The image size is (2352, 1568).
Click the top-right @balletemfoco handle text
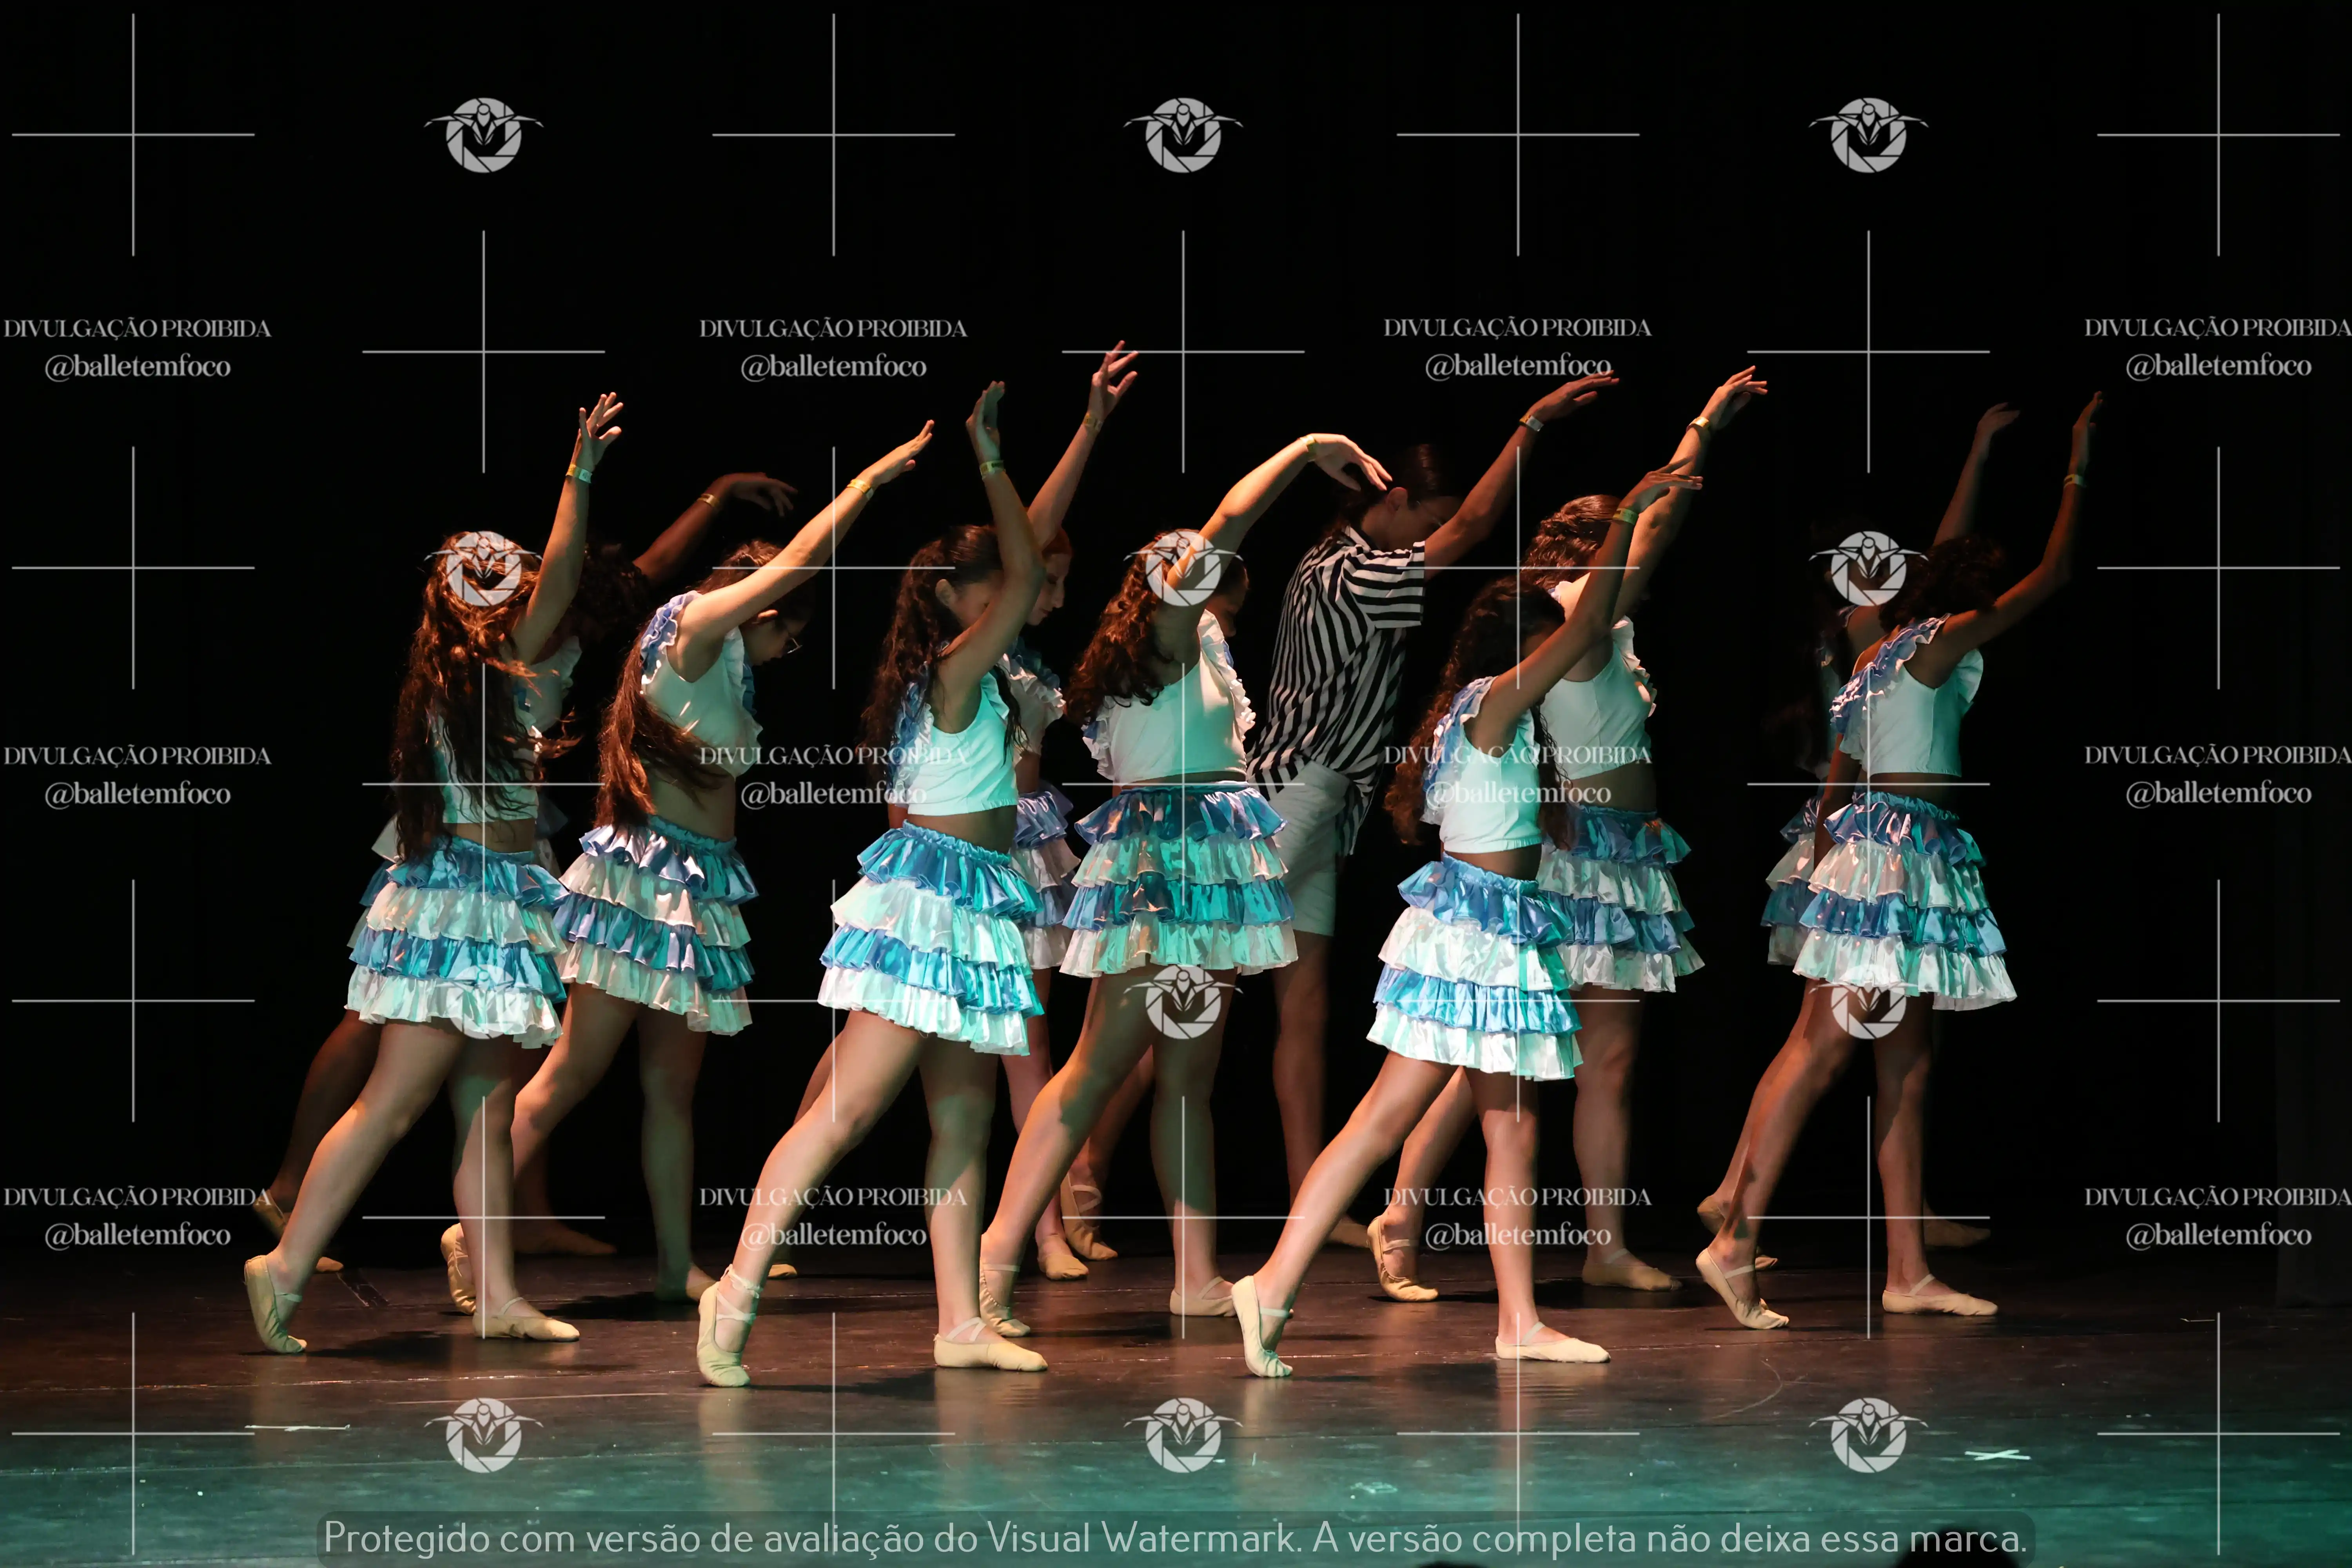tap(2218, 366)
